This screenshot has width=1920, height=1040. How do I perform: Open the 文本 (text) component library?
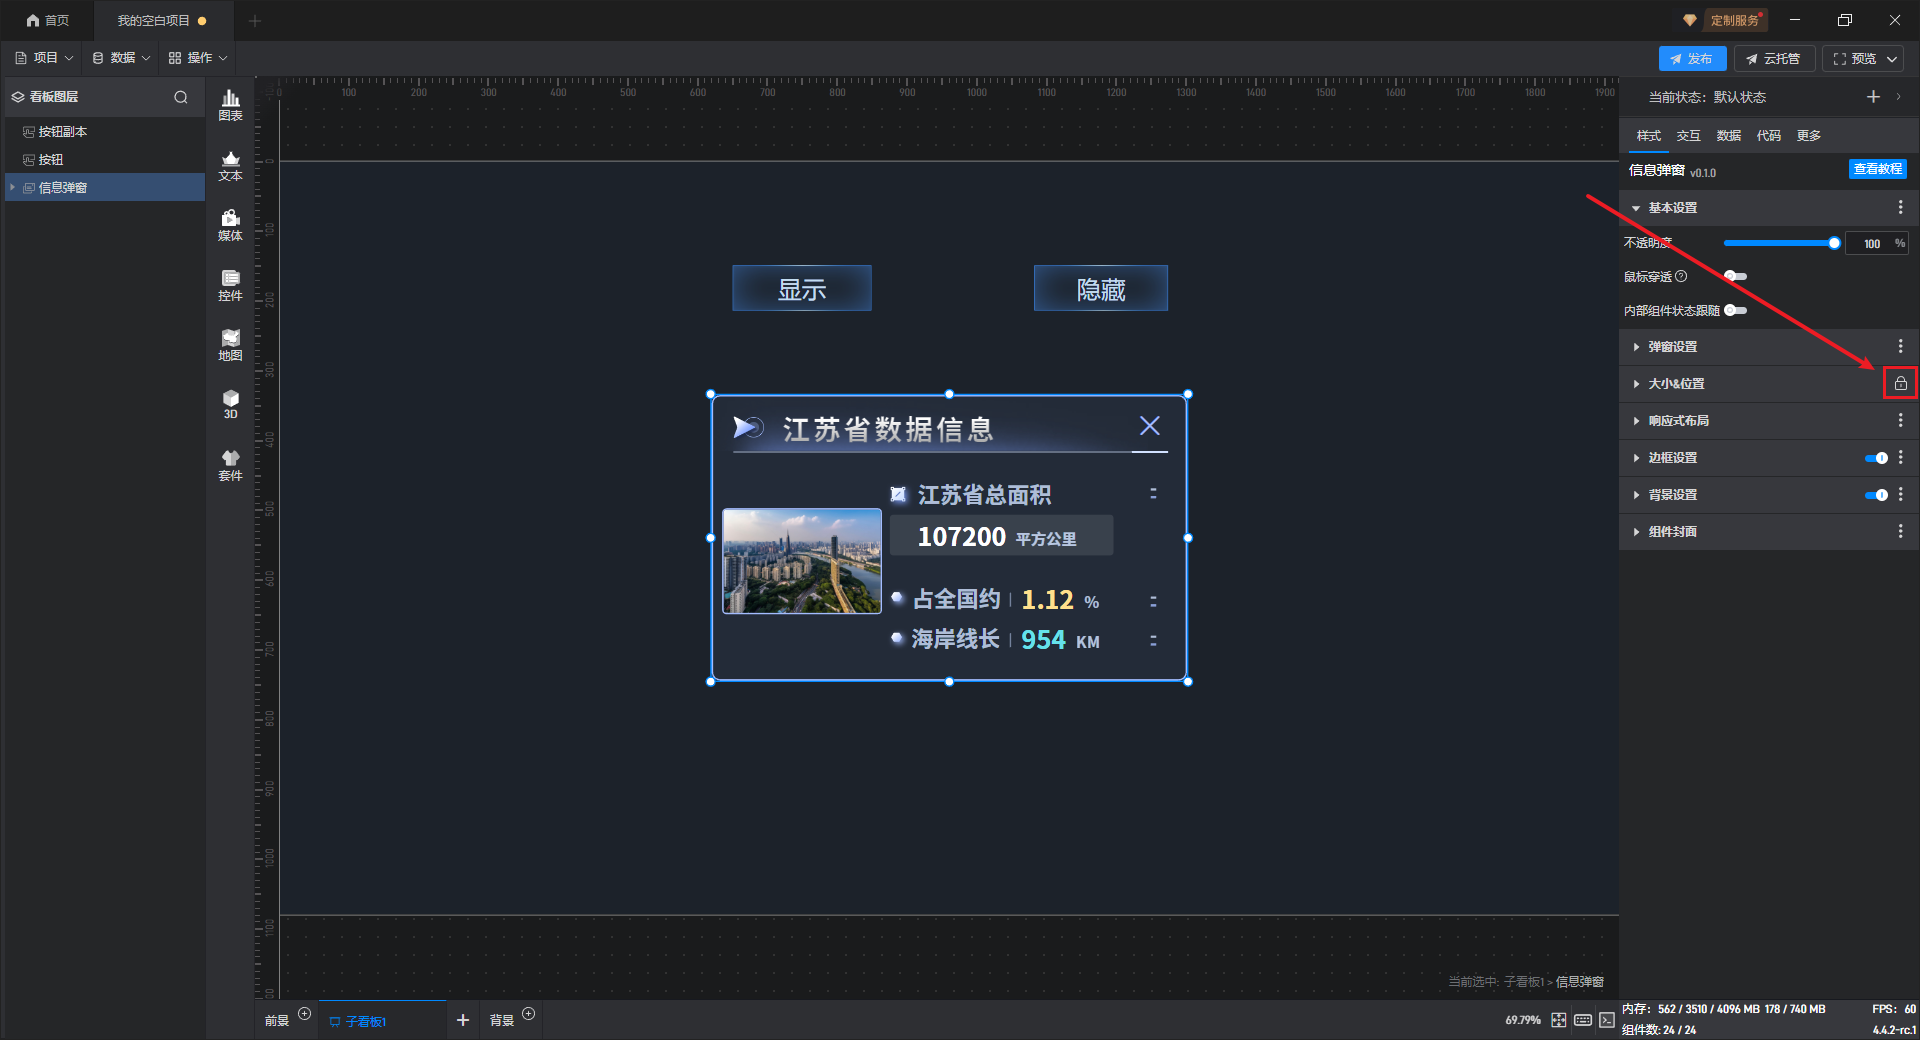230,165
